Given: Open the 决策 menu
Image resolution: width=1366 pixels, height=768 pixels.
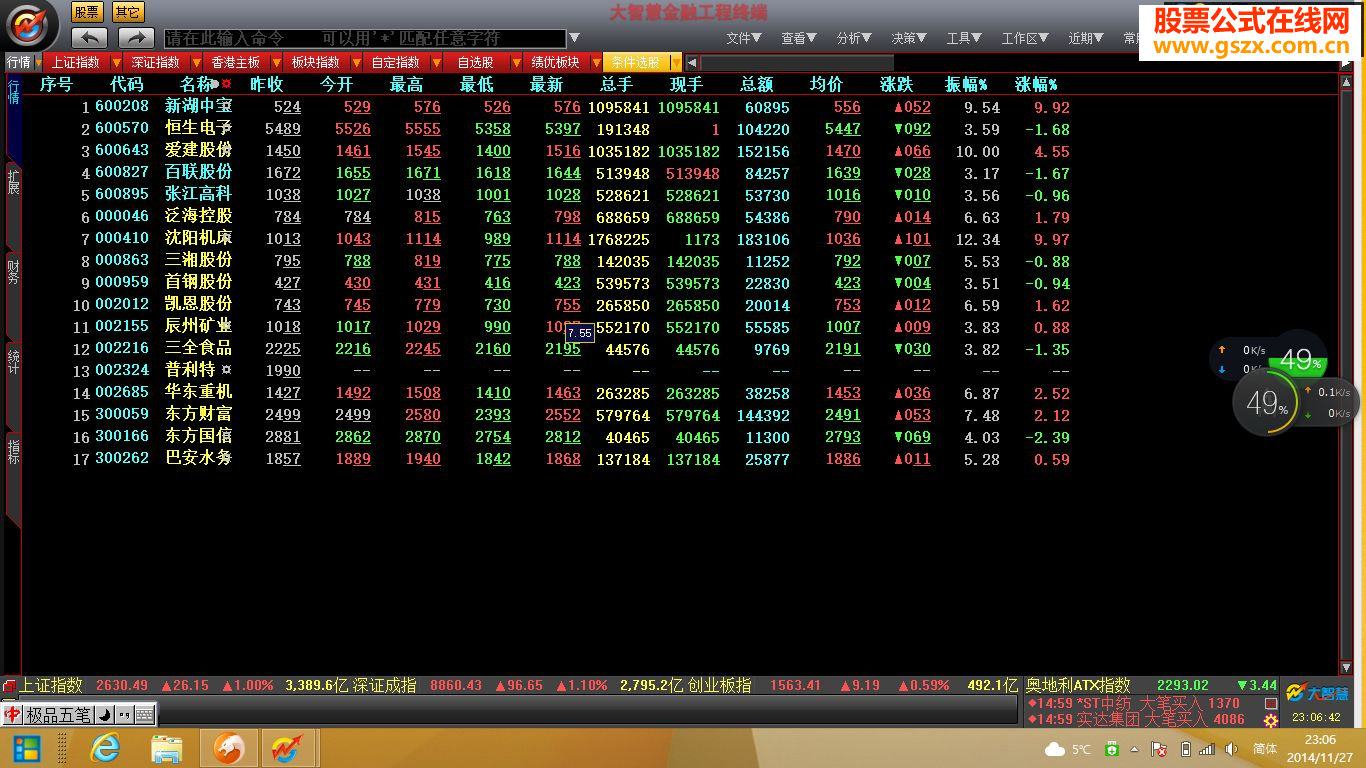Looking at the screenshot, I should pos(909,38).
